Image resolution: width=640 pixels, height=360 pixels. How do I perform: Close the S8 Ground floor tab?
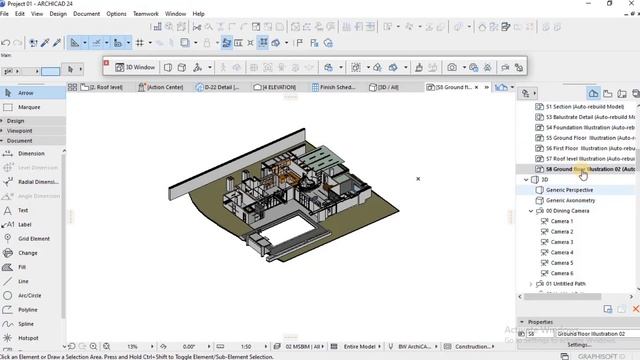(476, 87)
